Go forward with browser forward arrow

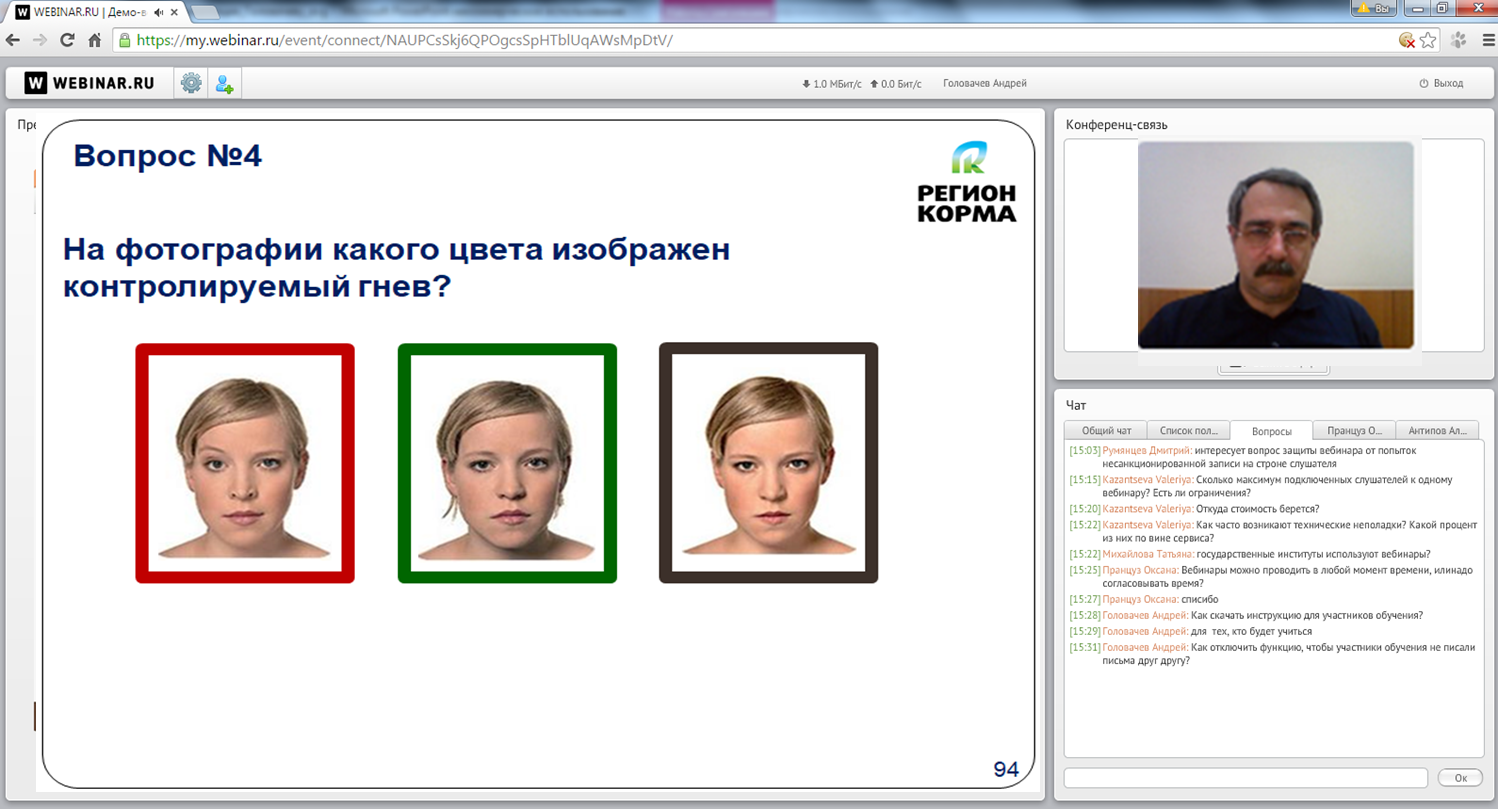pos(40,40)
